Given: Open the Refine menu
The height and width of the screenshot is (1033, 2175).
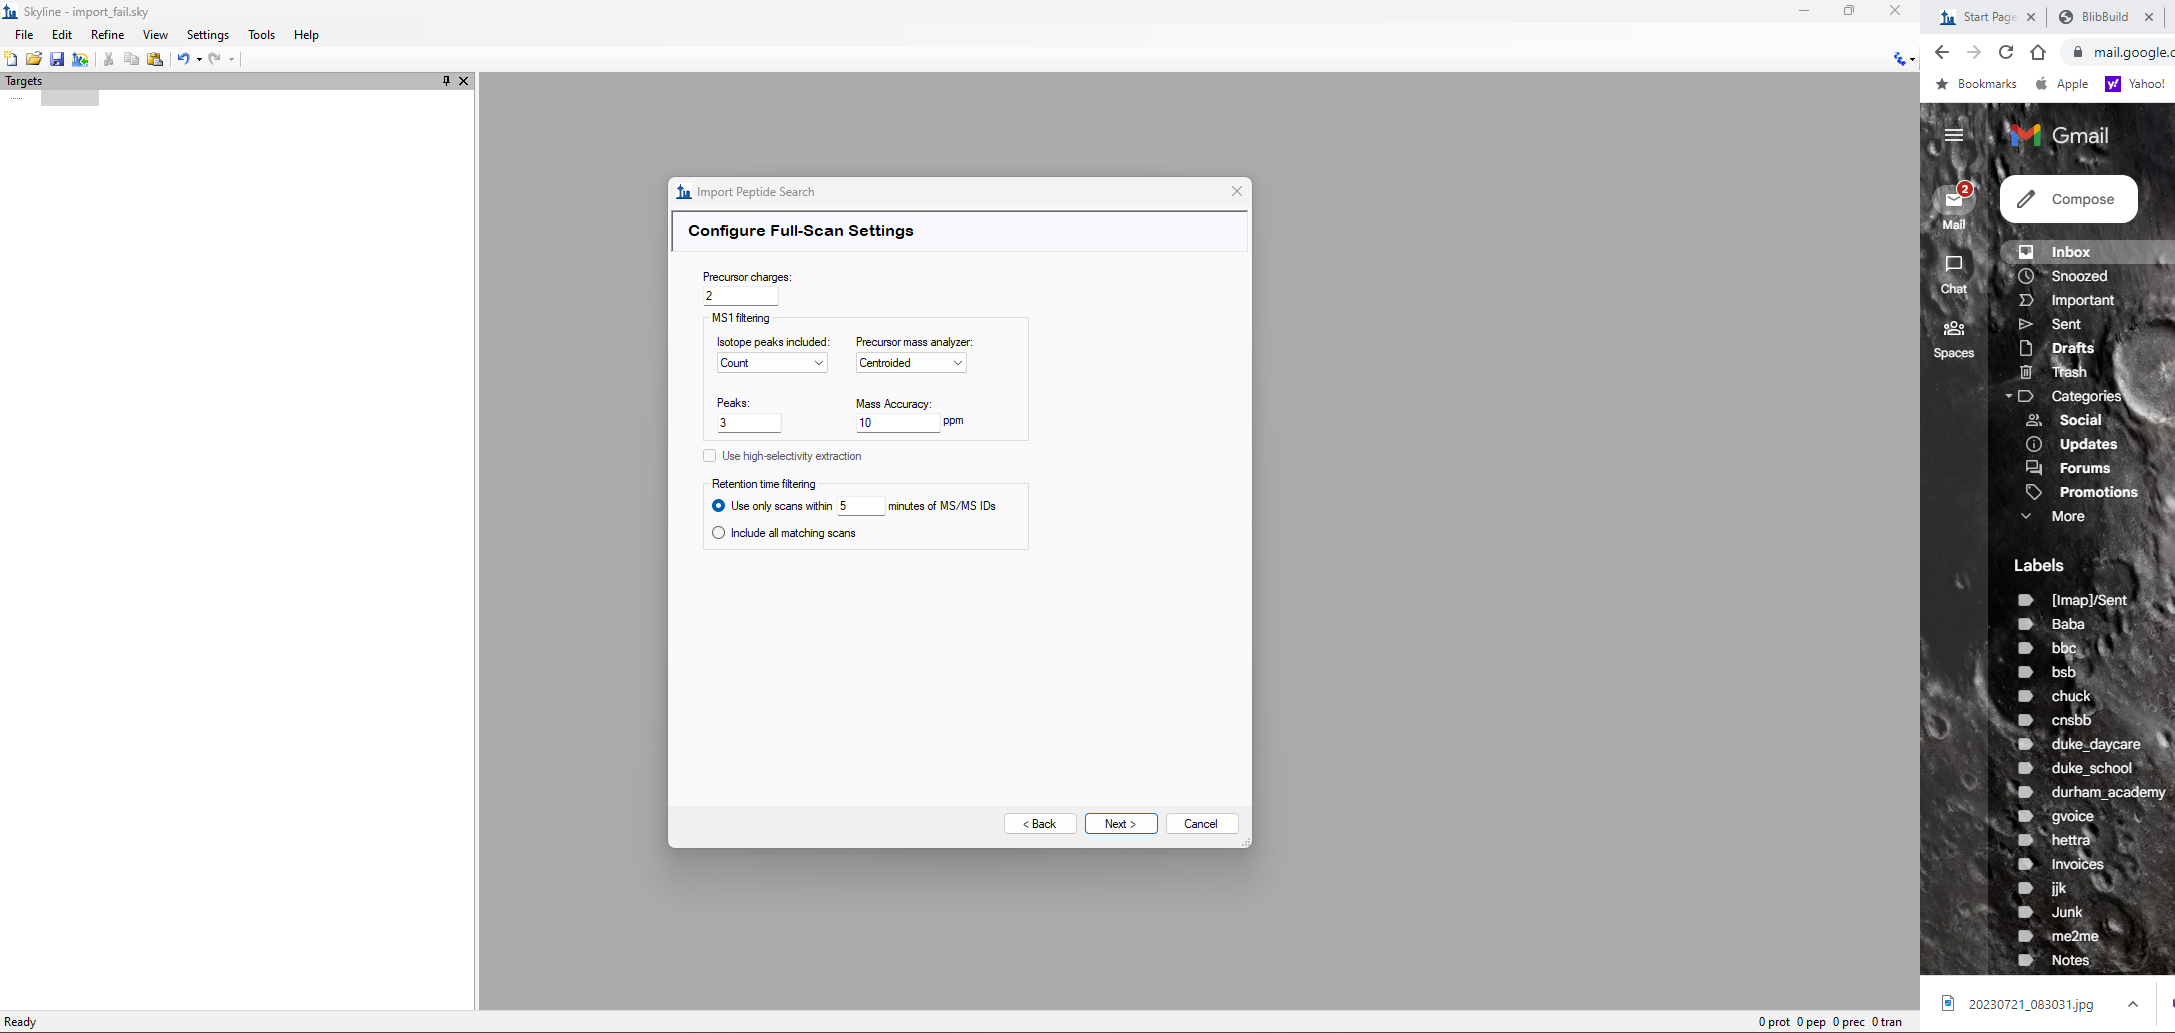Looking at the screenshot, I should click(107, 35).
